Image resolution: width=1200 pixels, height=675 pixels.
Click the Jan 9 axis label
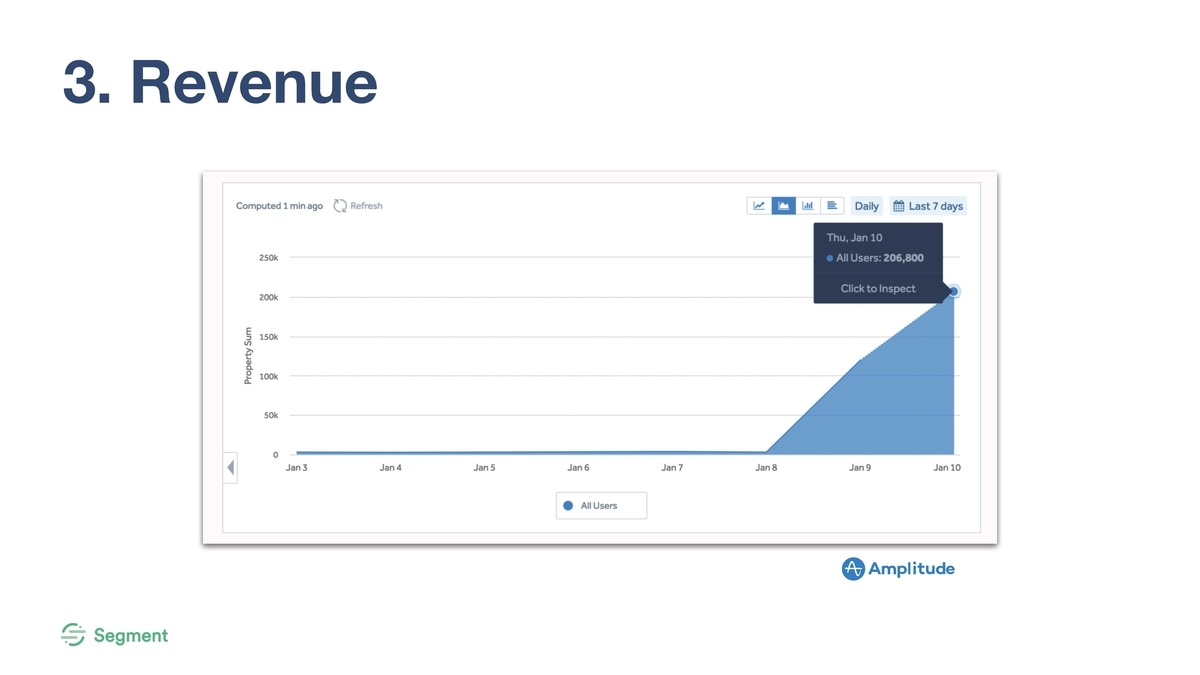pyautogui.click(x=860, y=468)
